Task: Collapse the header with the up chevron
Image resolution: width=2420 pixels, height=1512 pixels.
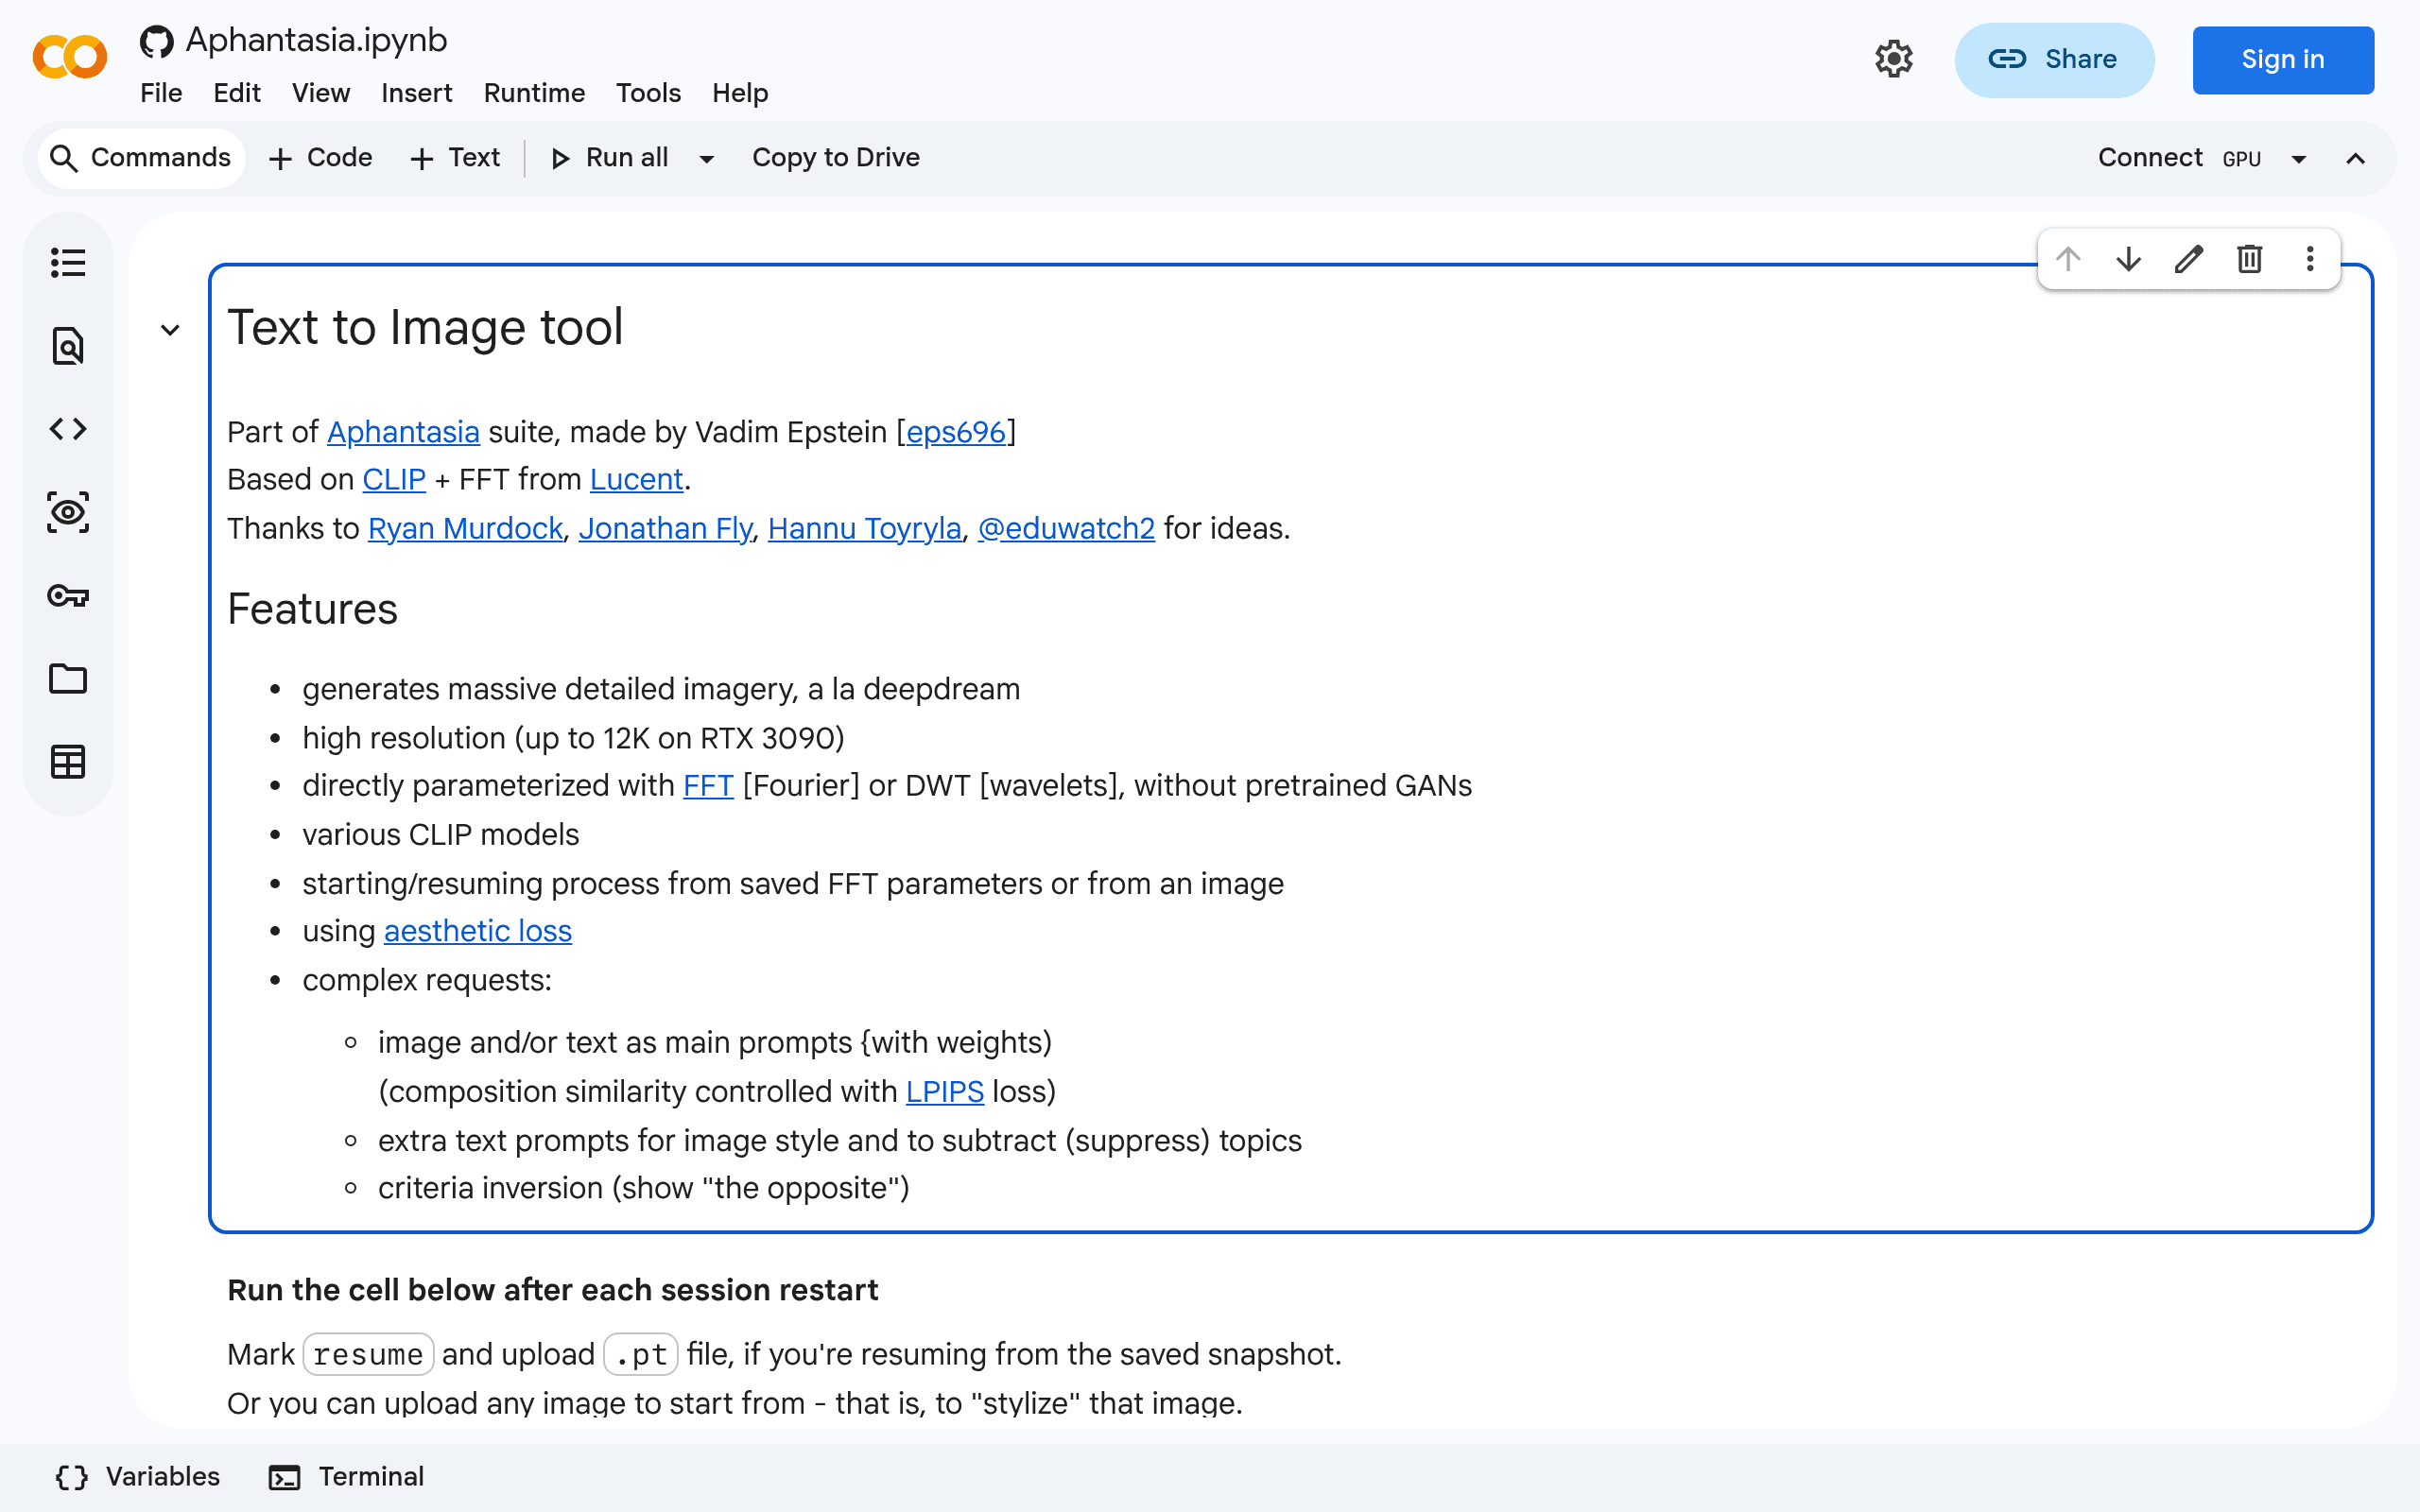Action: coord(2355,159)
